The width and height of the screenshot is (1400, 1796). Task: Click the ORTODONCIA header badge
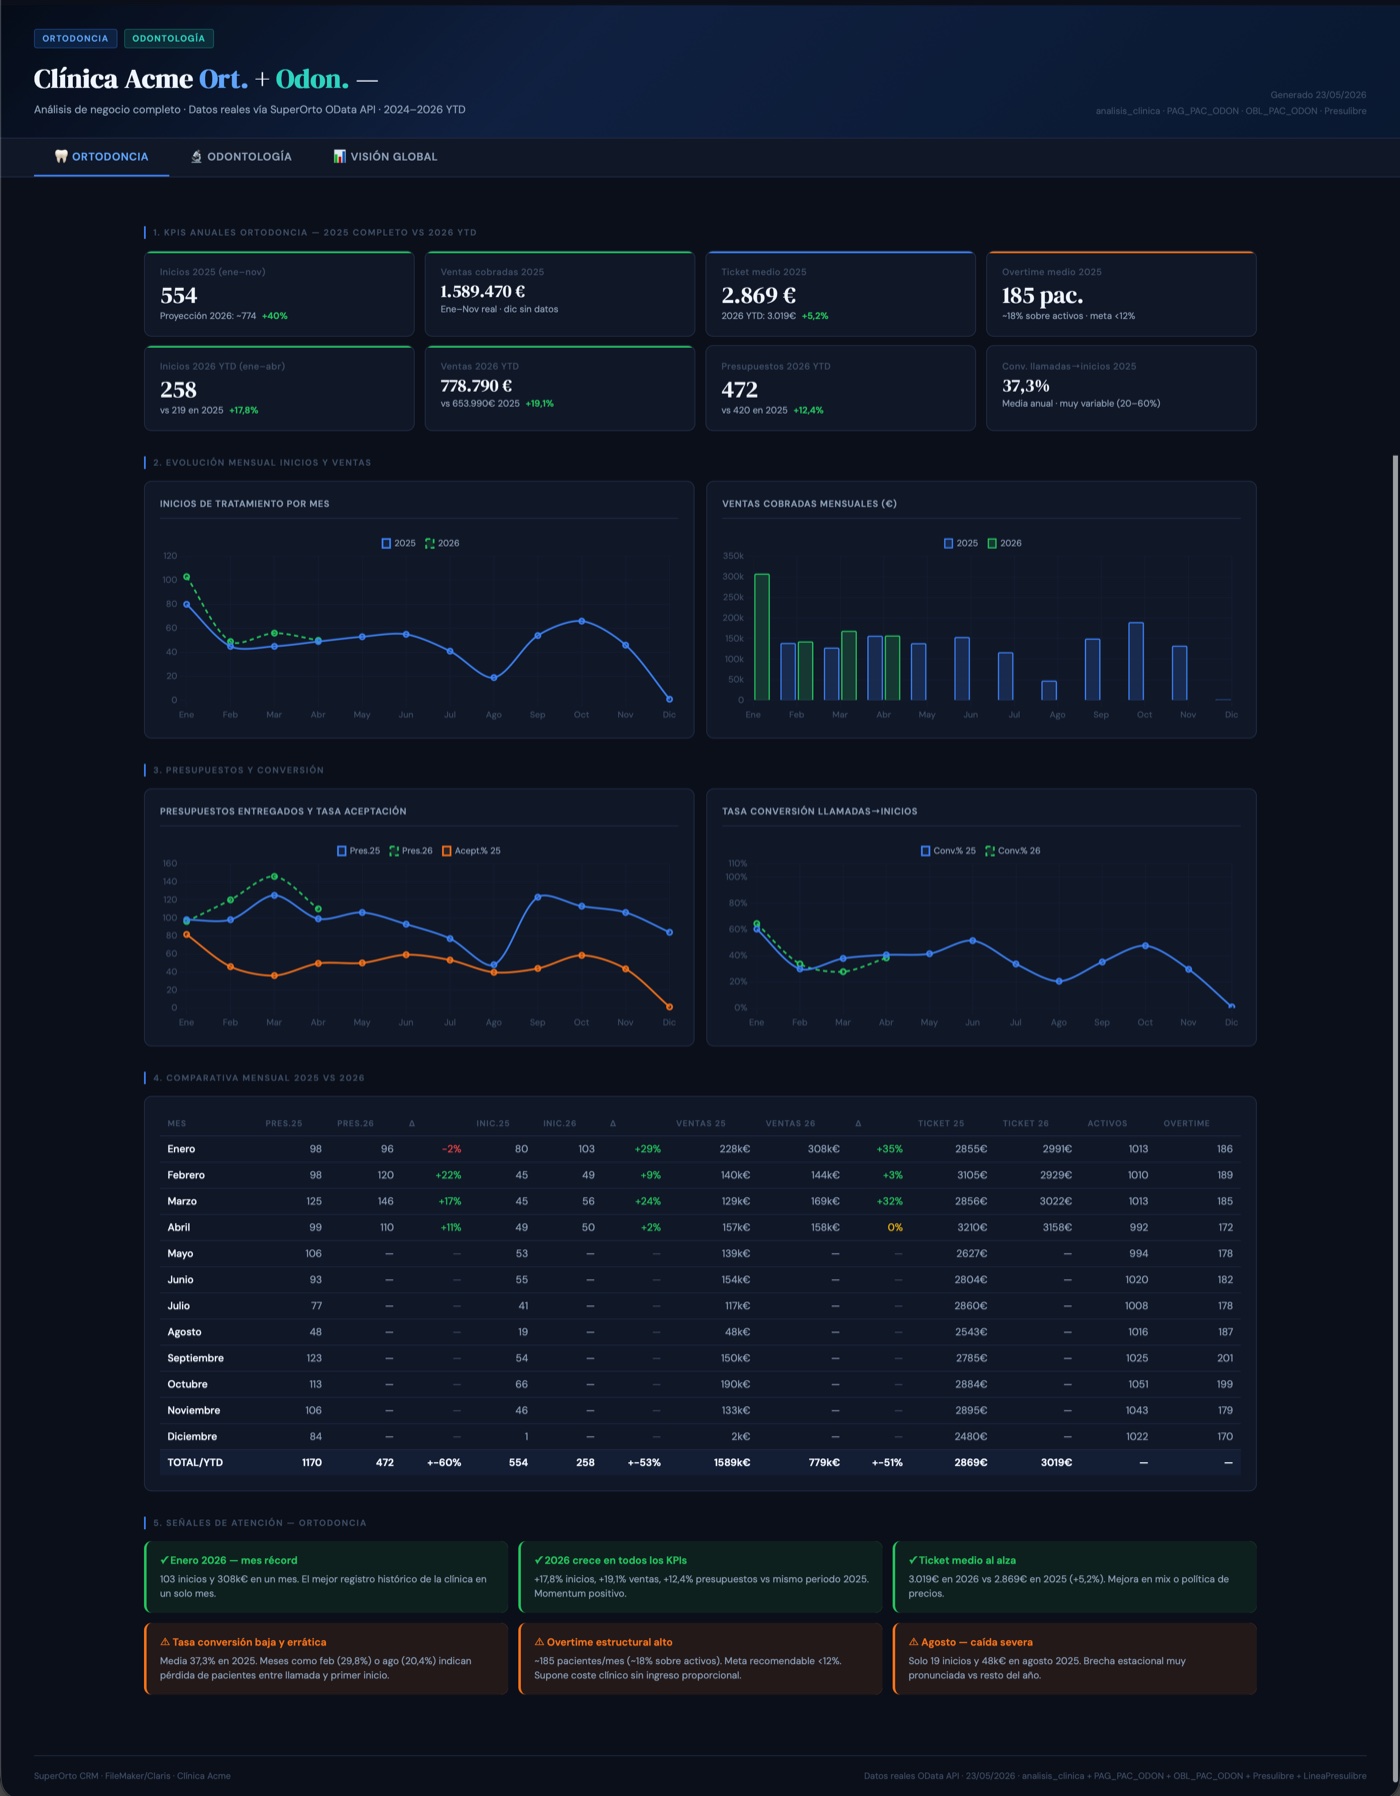coord(75,39)
